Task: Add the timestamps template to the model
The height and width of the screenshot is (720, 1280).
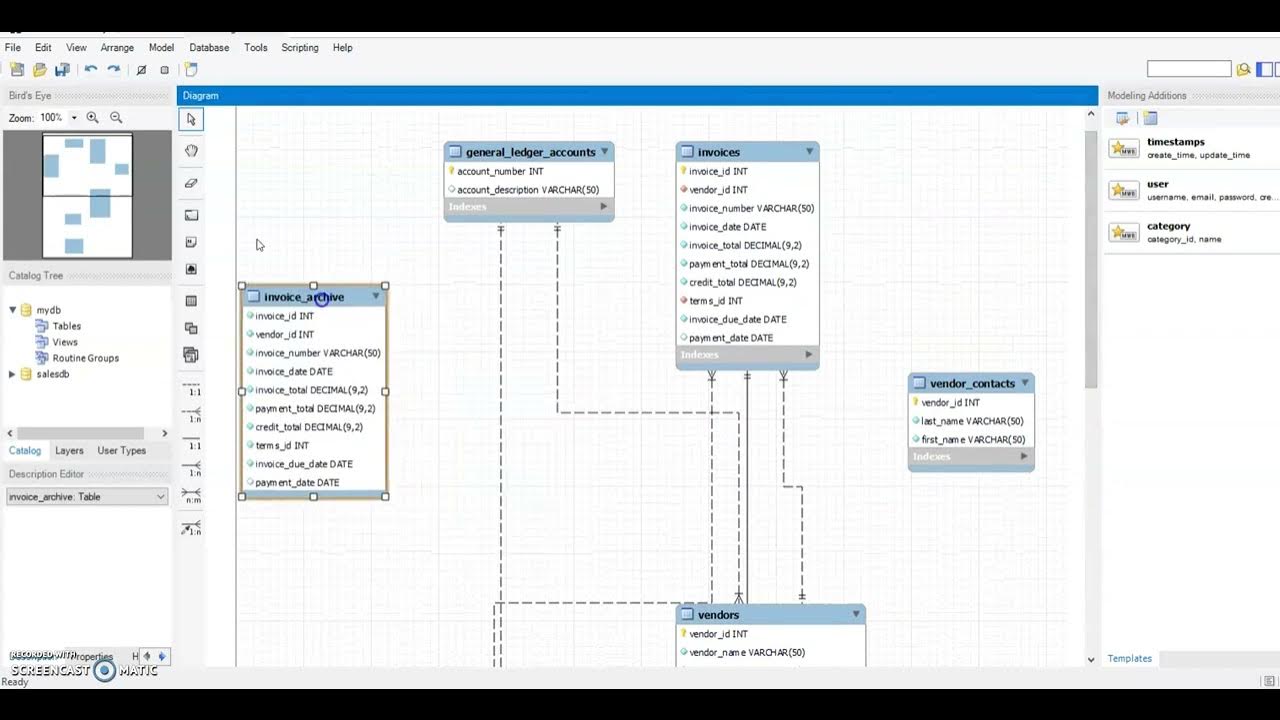Action: click(1190, 148)
